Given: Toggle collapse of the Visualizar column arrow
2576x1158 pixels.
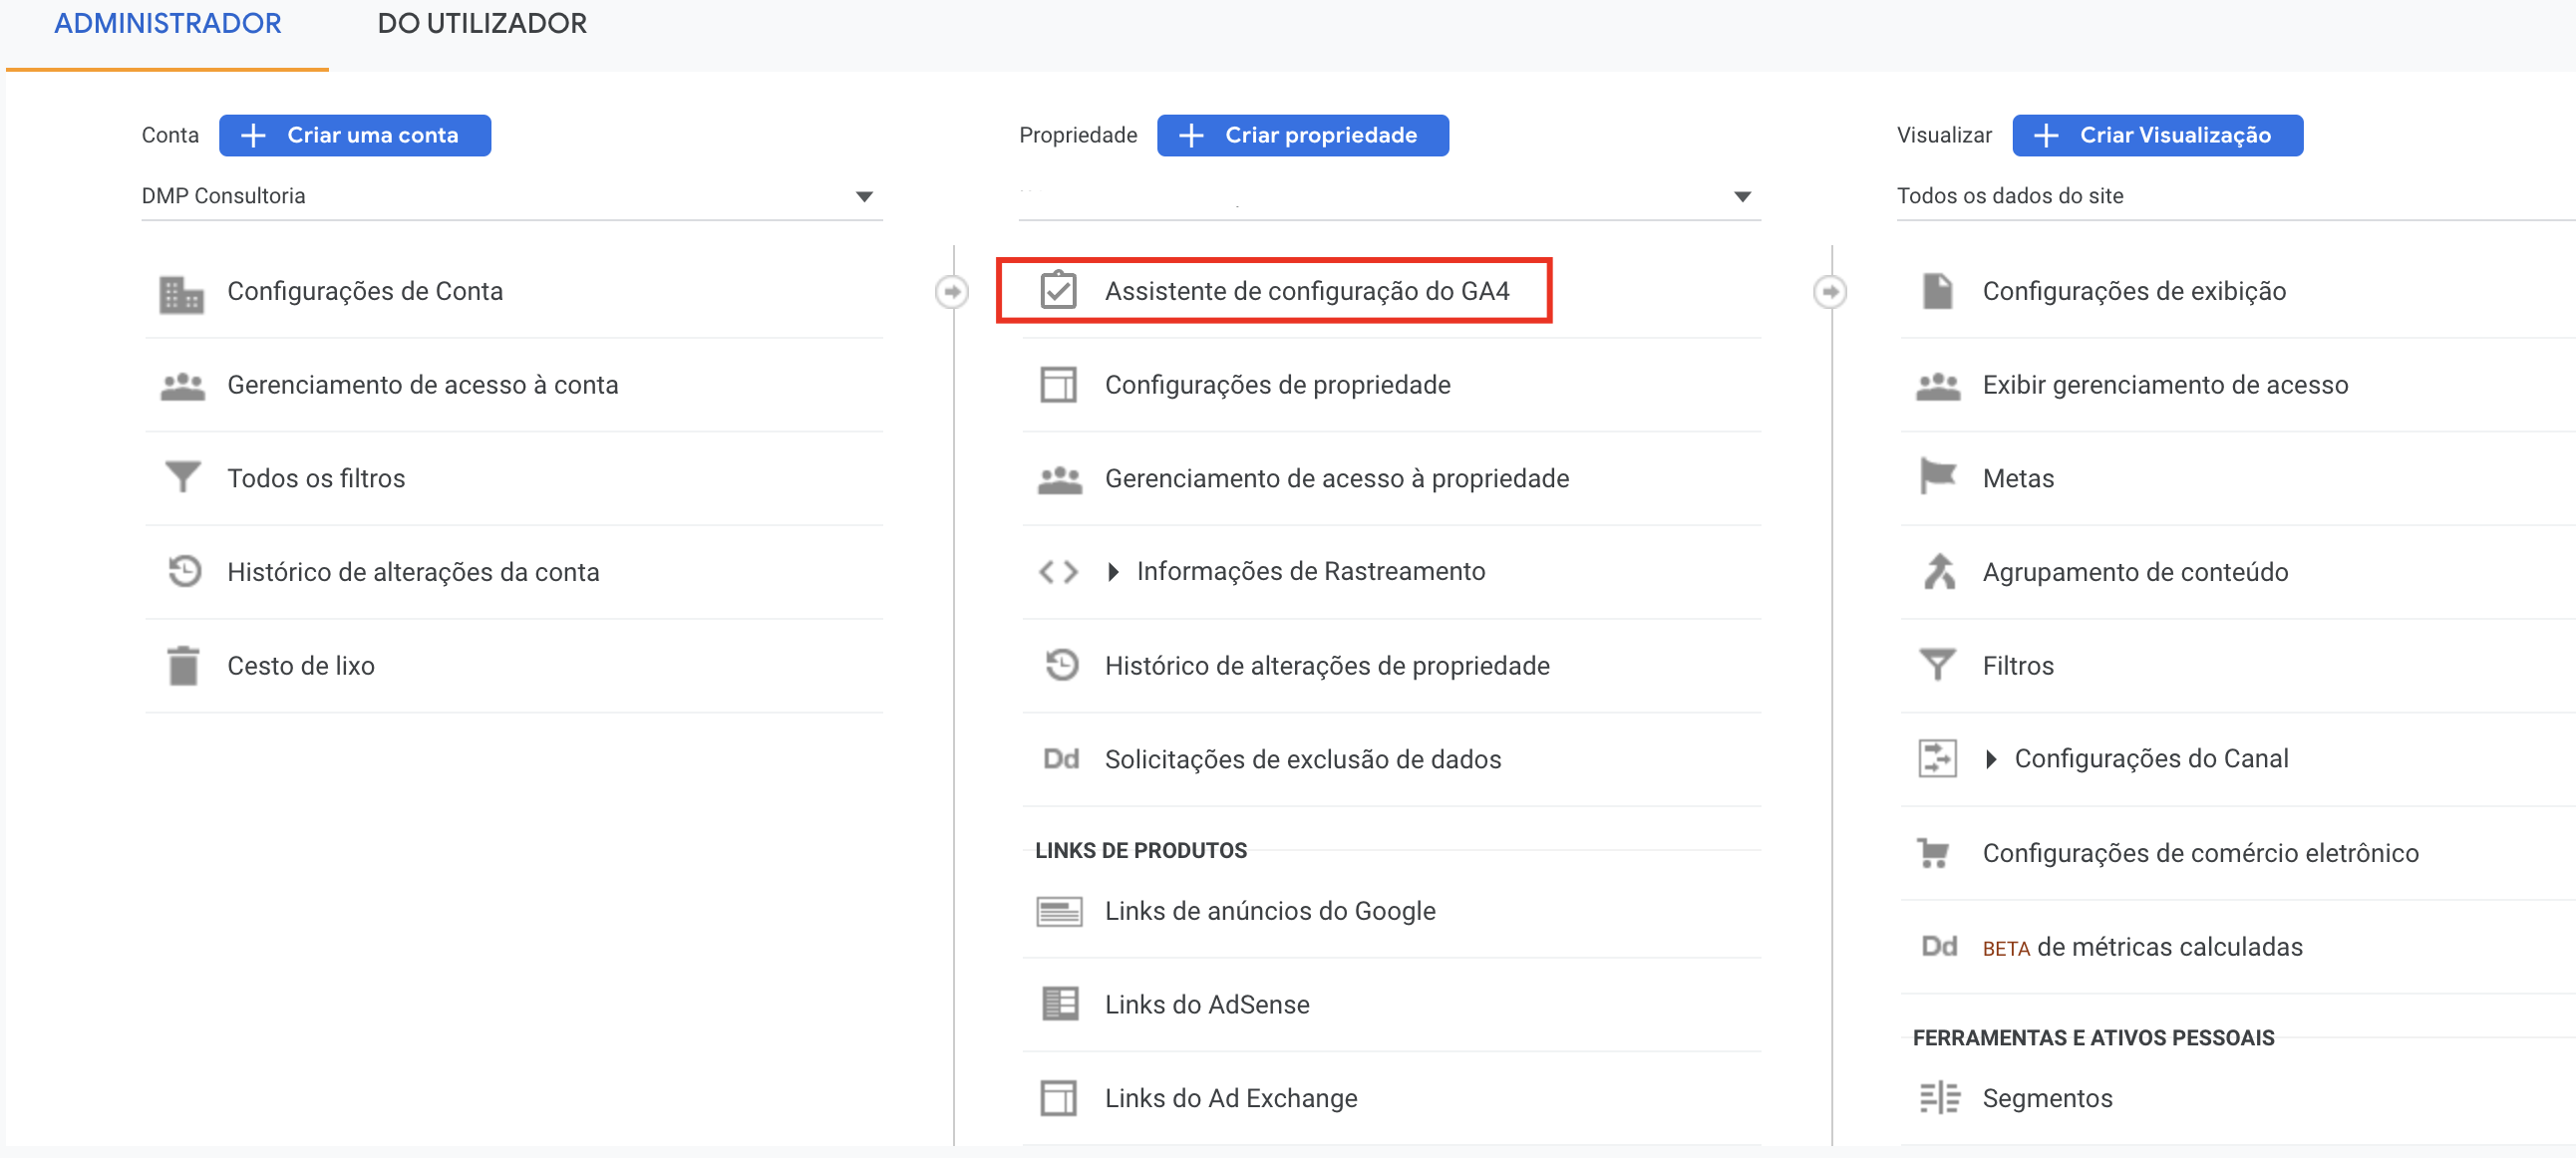Looking at the screenshot, I should 1831,291.
